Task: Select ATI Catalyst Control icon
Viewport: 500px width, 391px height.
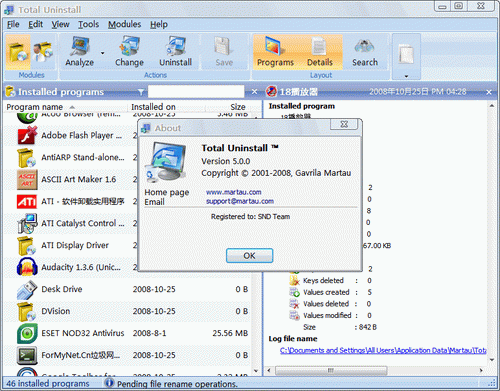Action: tap(27, 223)
